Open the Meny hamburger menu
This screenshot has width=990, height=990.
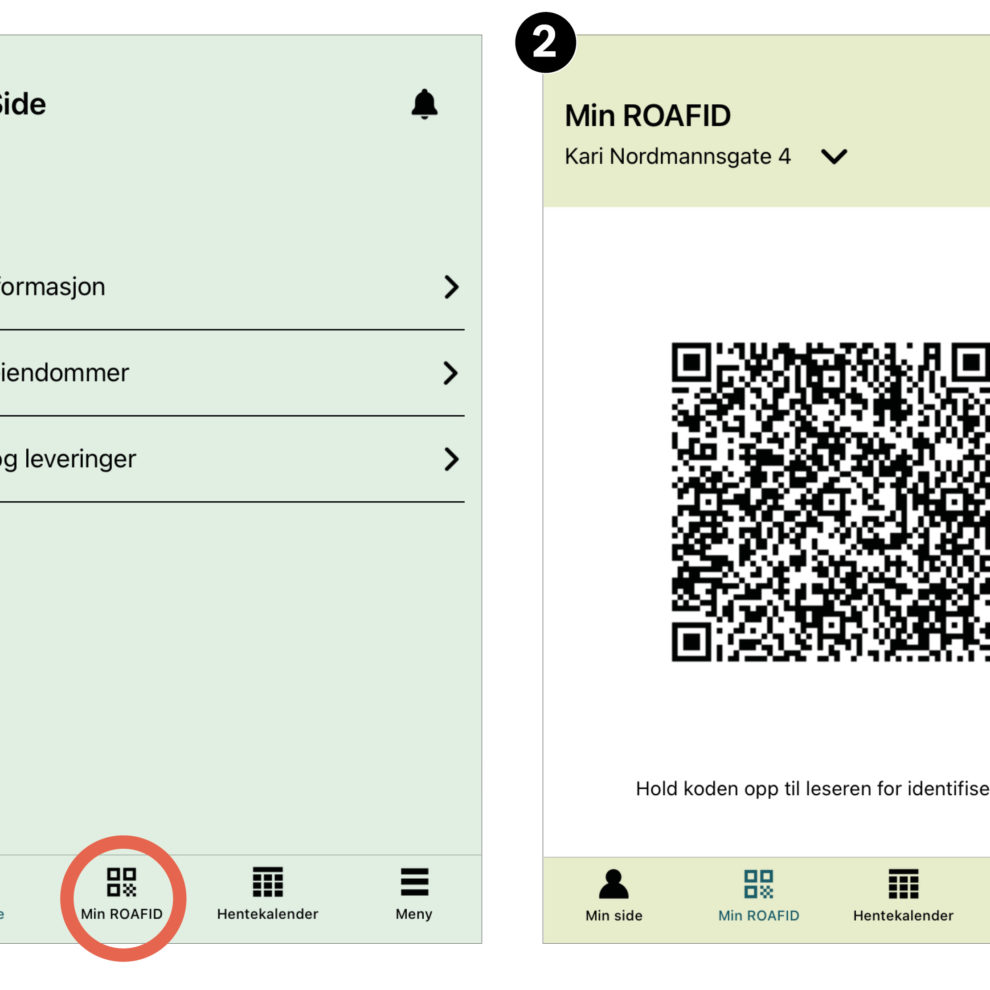414,893
